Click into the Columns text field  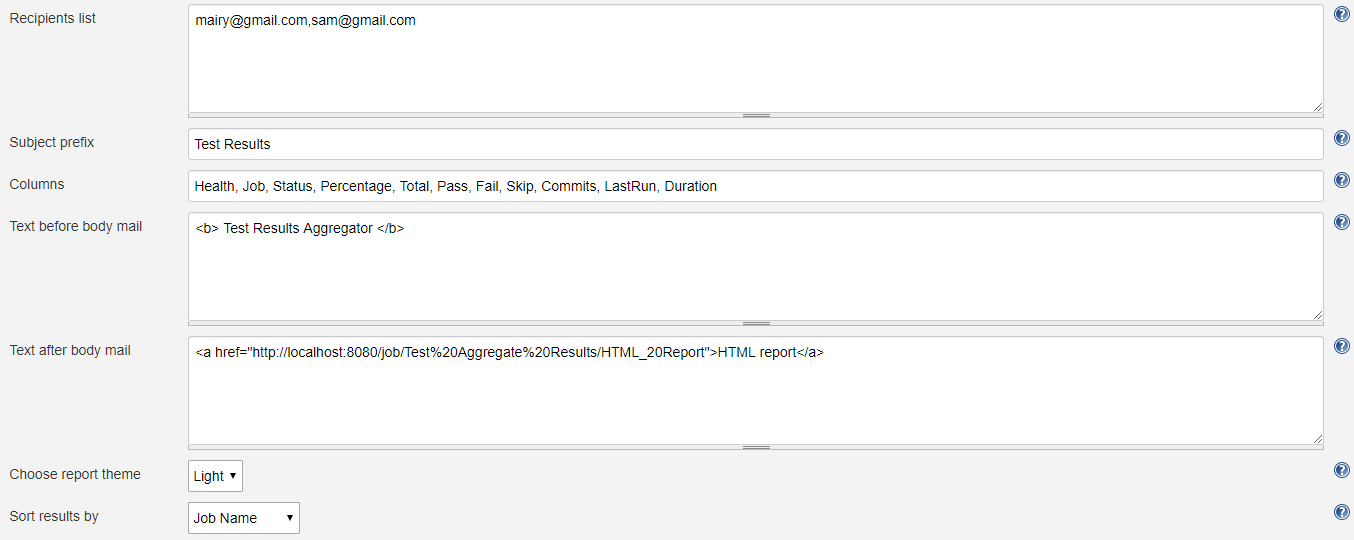(755, 186)
